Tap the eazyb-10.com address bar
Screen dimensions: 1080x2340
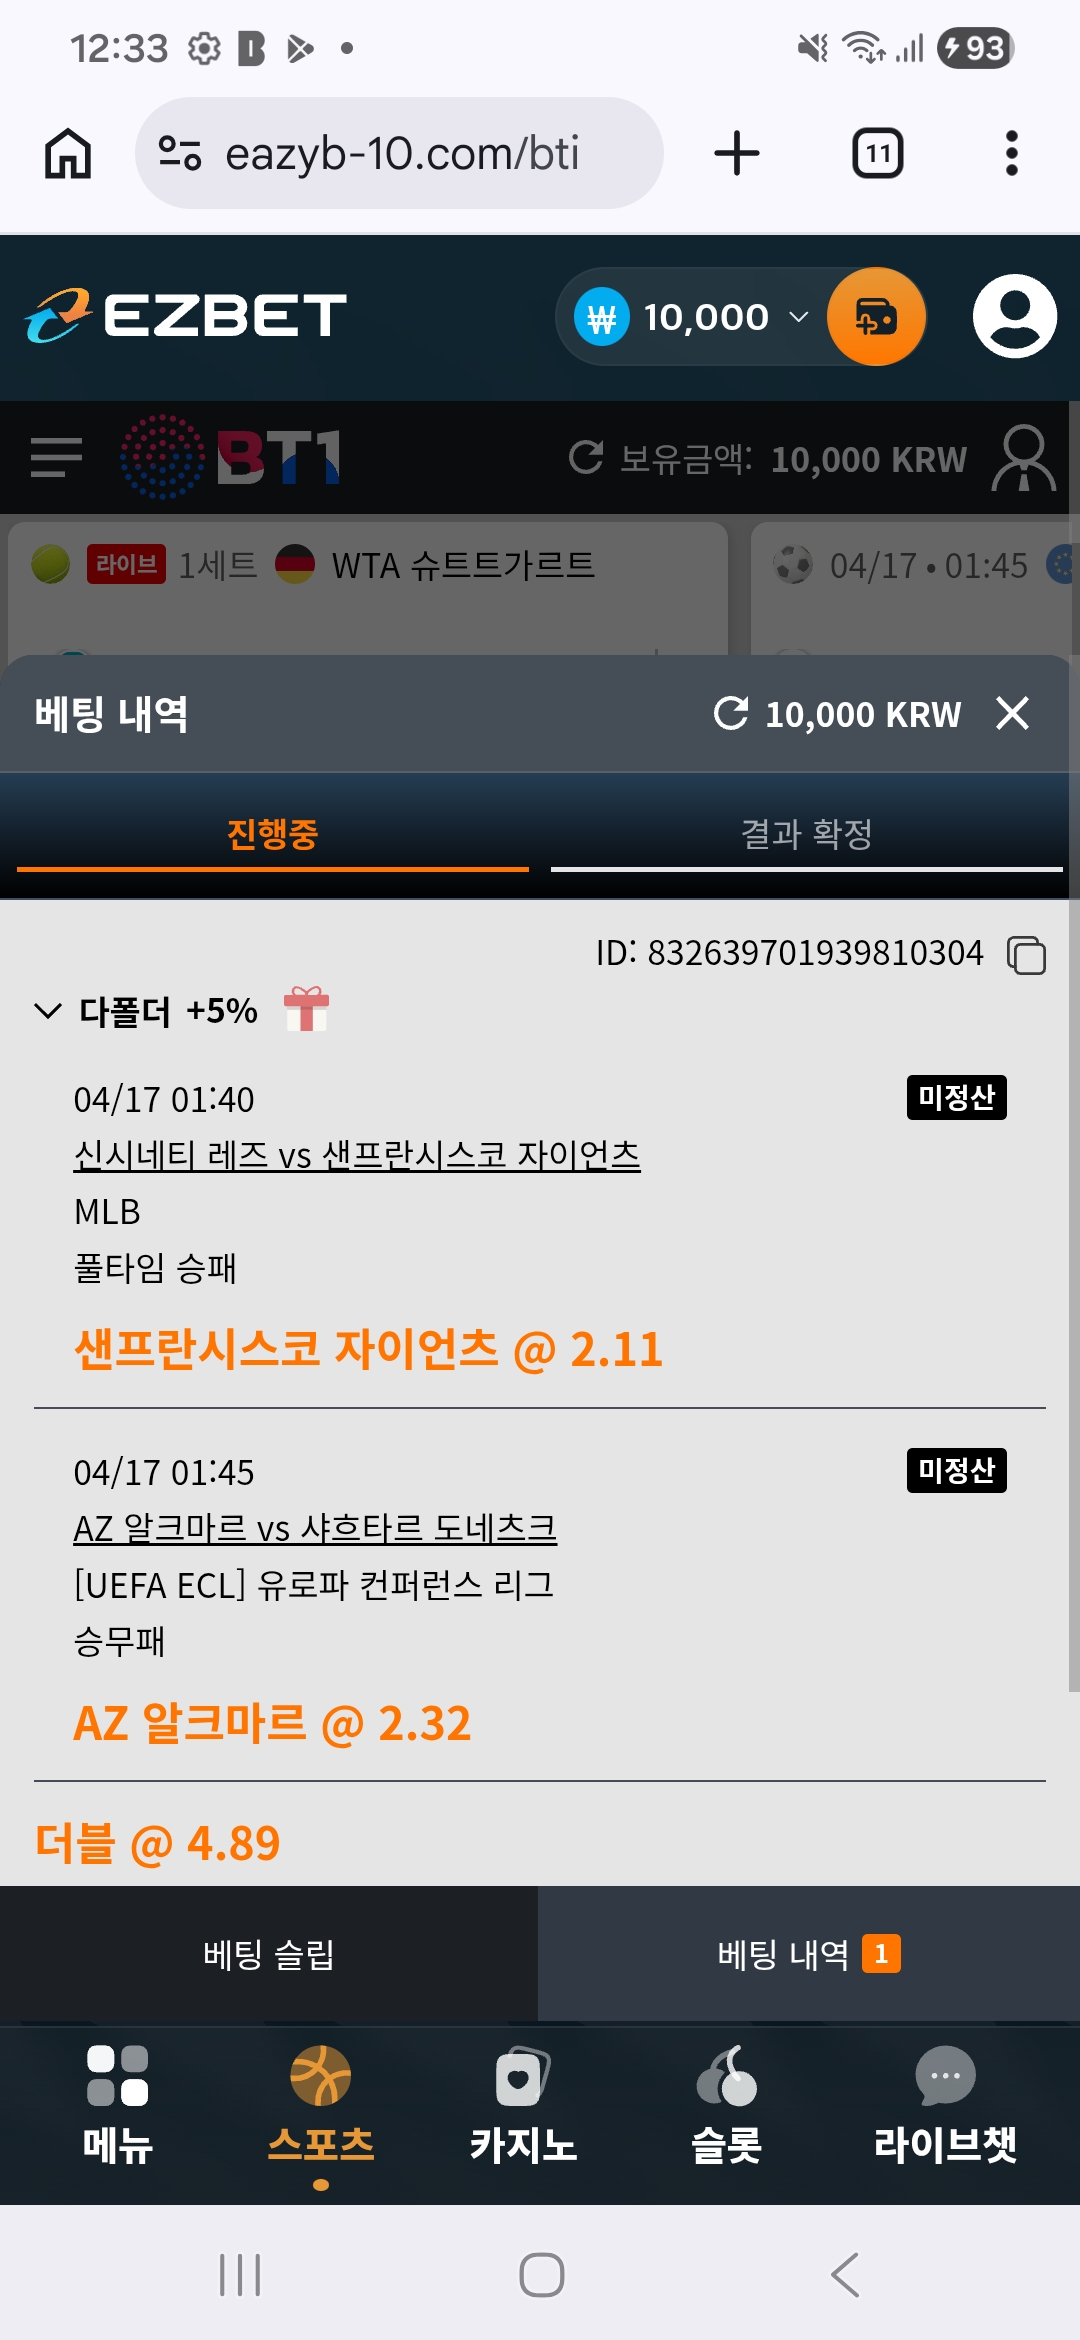[x=399, y=153]
